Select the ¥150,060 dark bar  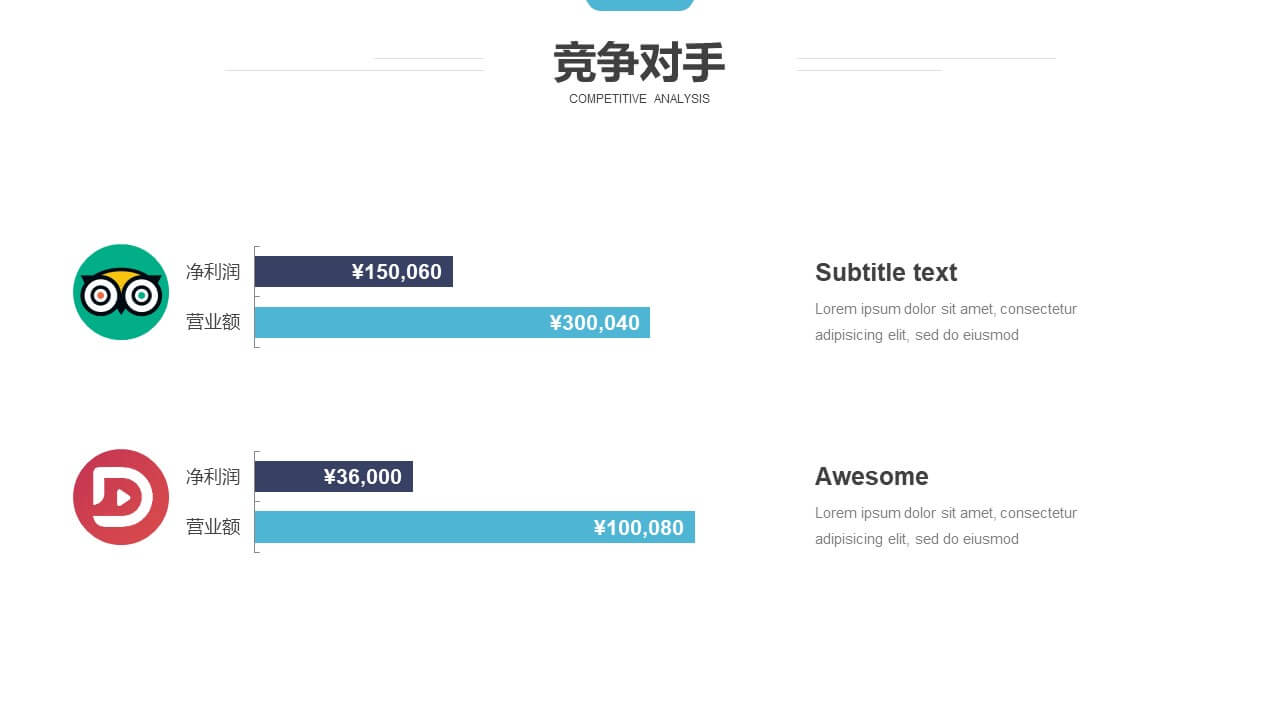tap(354, 272)
